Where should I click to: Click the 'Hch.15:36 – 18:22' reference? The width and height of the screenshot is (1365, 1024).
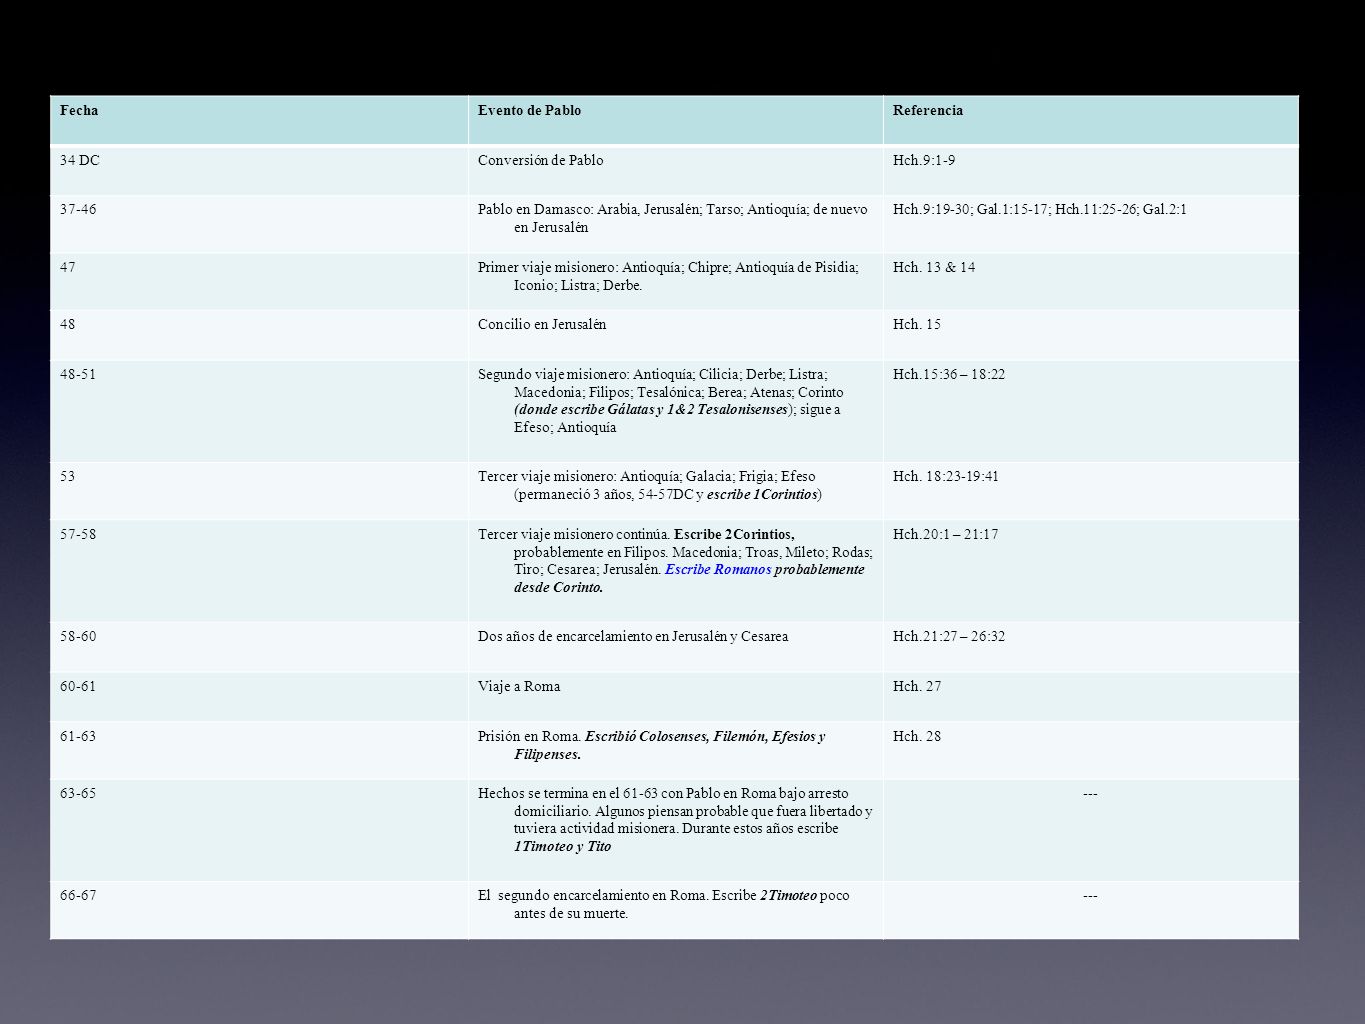tap(1091, 411)
